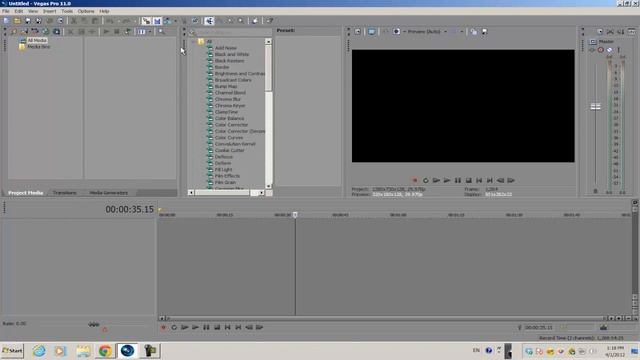Switch to Media Generators tab

click(x=109, y=193)
